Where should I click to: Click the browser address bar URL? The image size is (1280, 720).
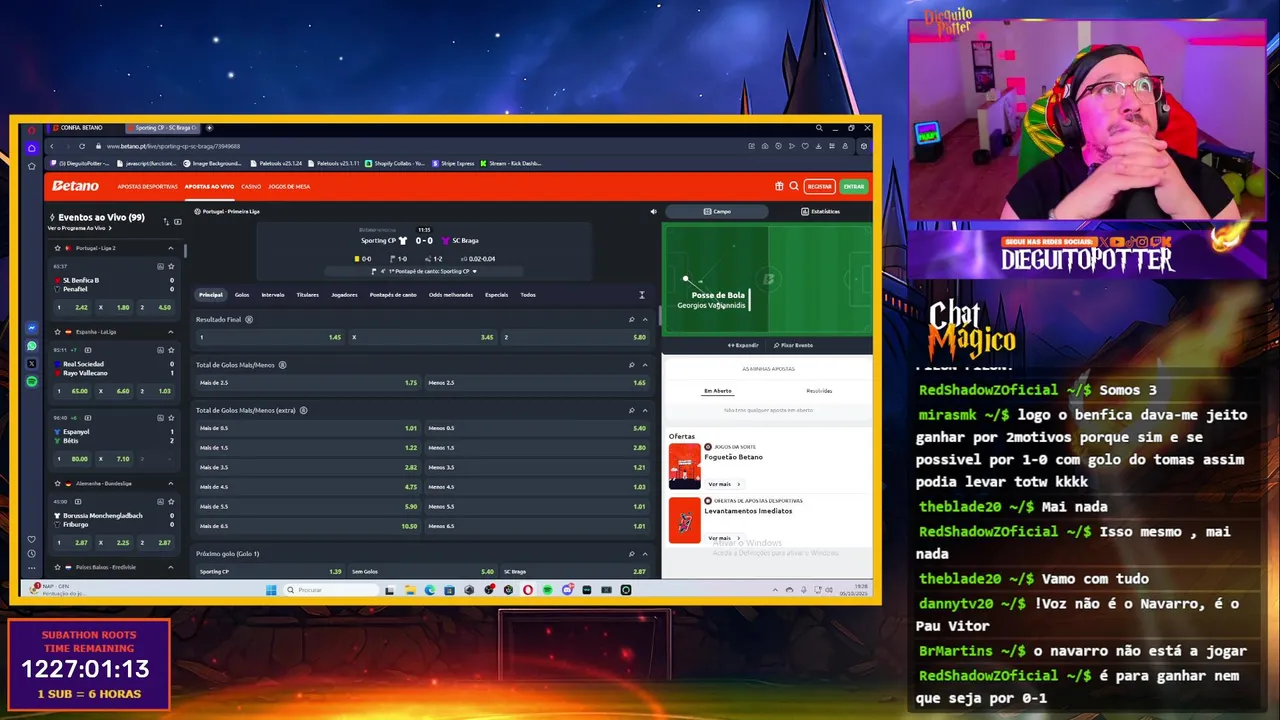click(173, 146)
